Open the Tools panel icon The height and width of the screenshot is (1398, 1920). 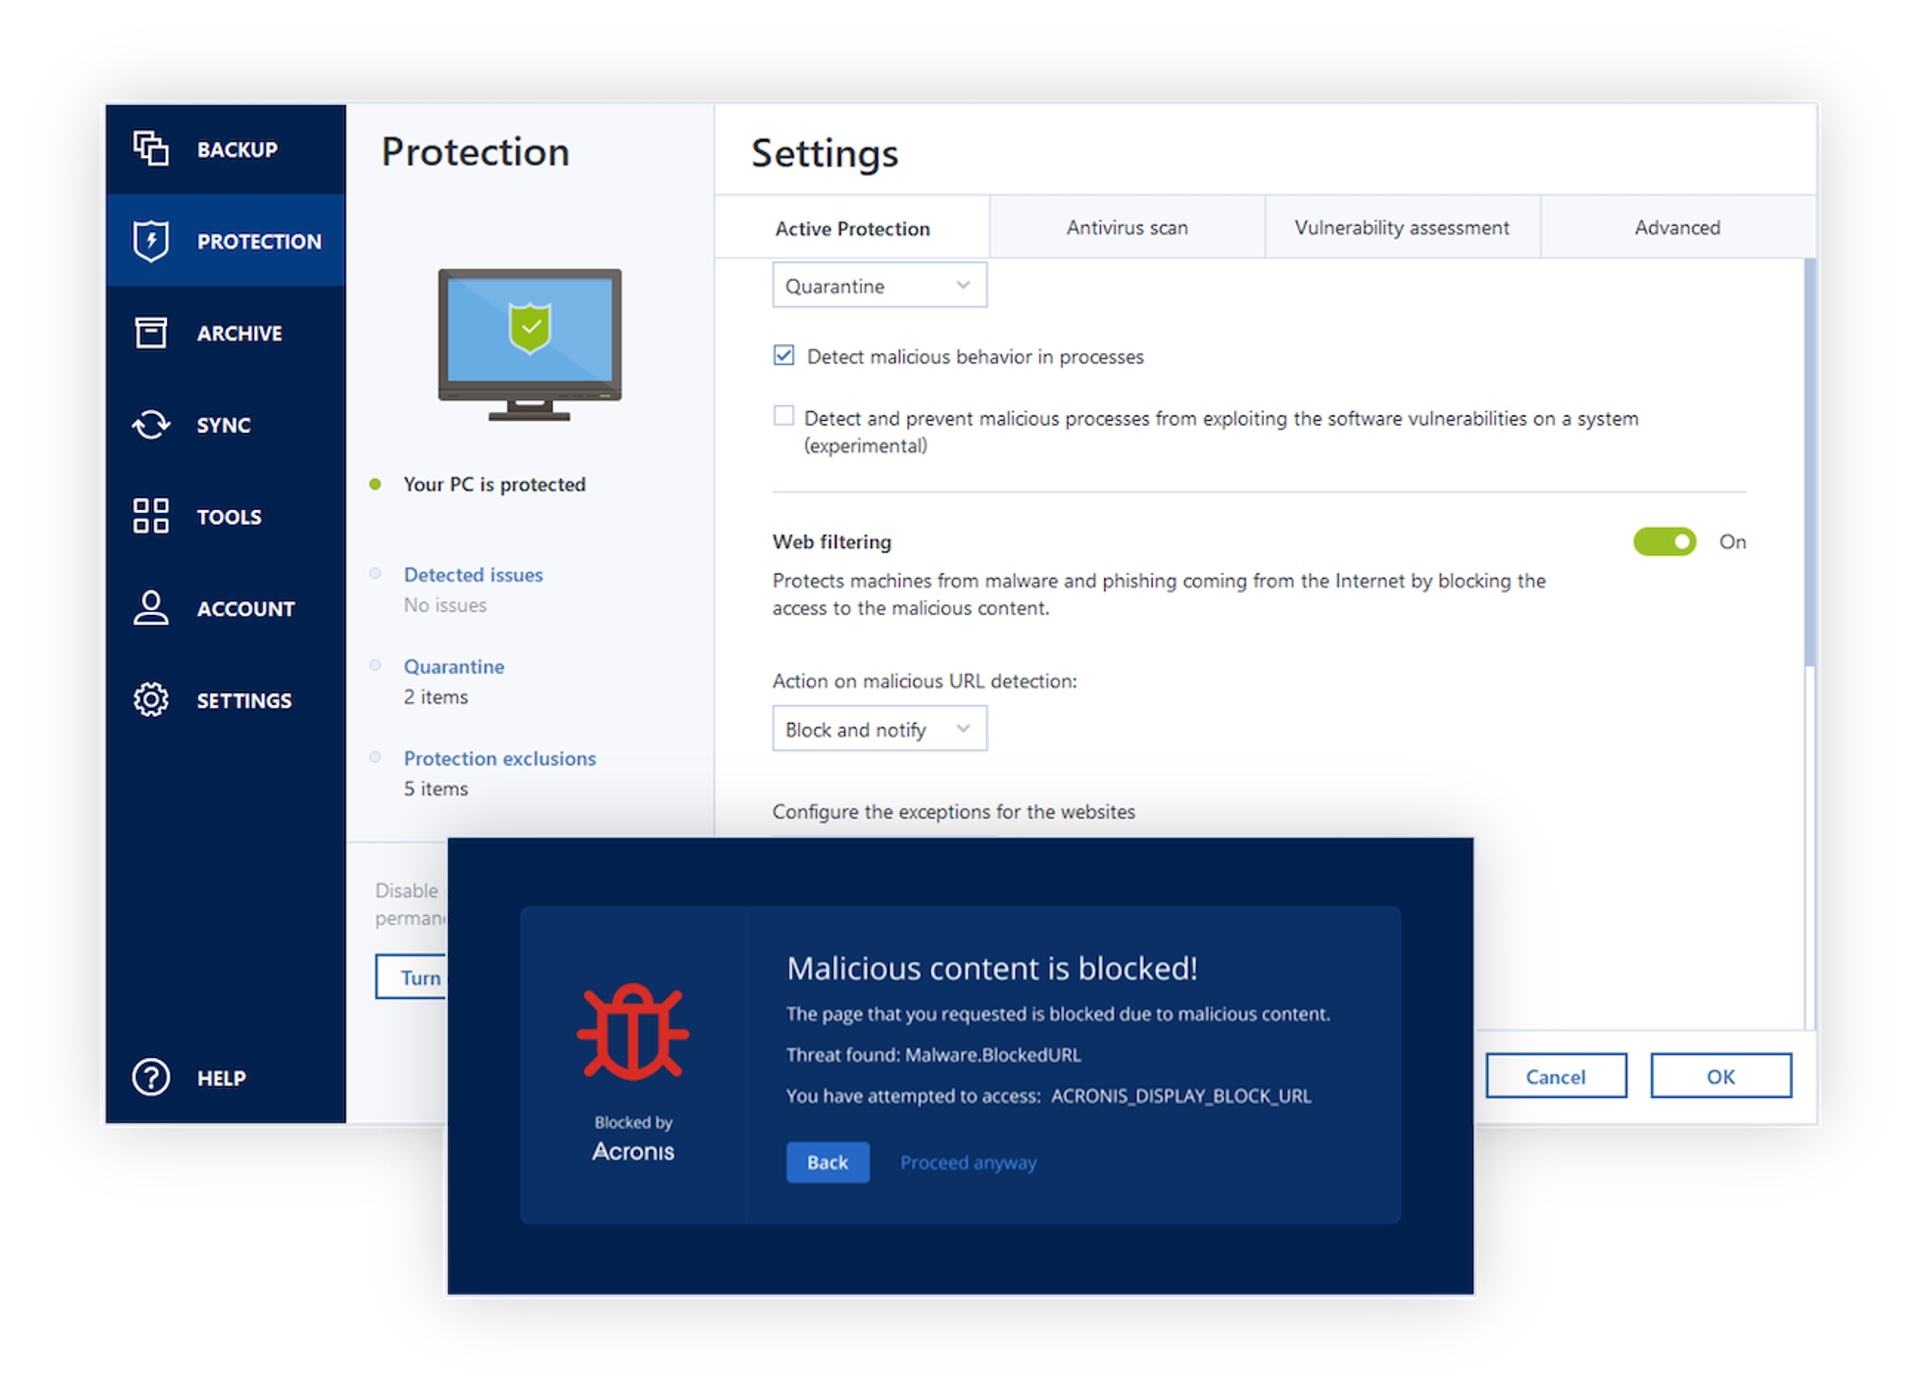(x=150, y=516)
